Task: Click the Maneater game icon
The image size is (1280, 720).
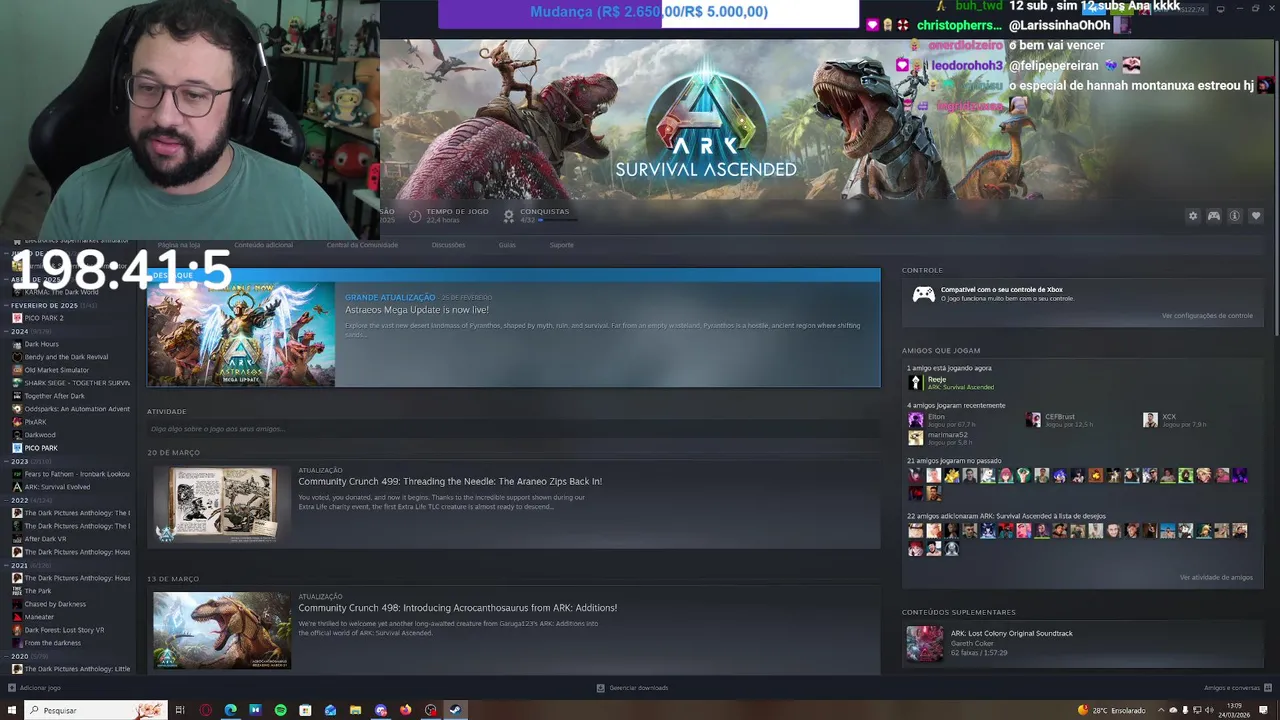Action: pyautogui.click(x=17, y=617)
